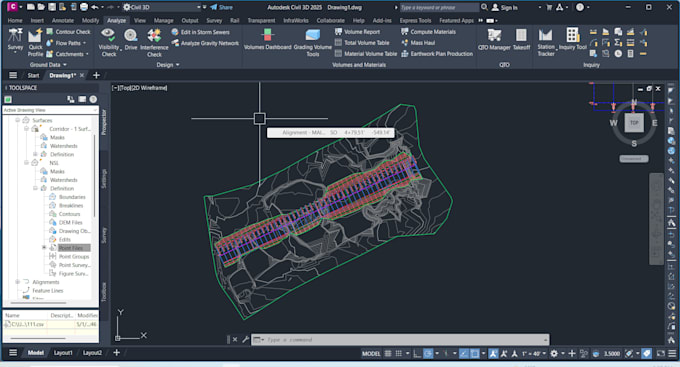Select Breaklines in the Toolspace tree
The height and width of the screenshot is (367, 680).
71,205
